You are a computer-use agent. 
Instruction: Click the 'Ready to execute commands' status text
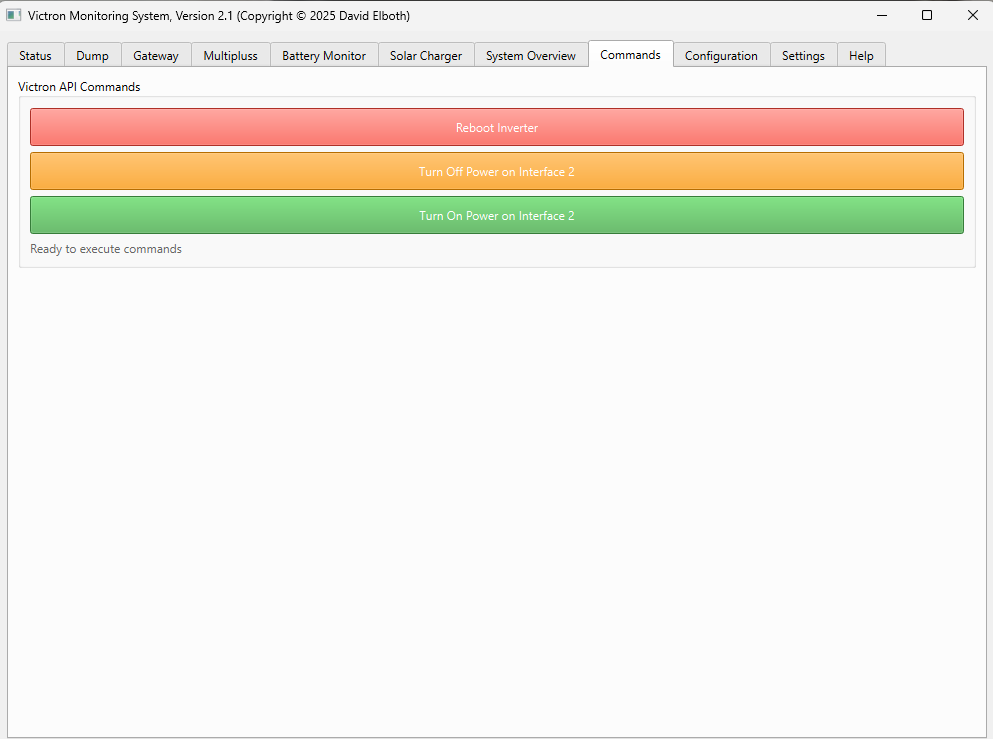tap(106, 249)
